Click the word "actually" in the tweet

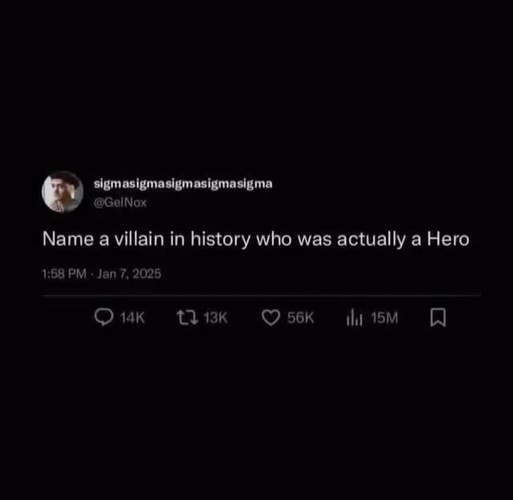[x=371, y=240]
